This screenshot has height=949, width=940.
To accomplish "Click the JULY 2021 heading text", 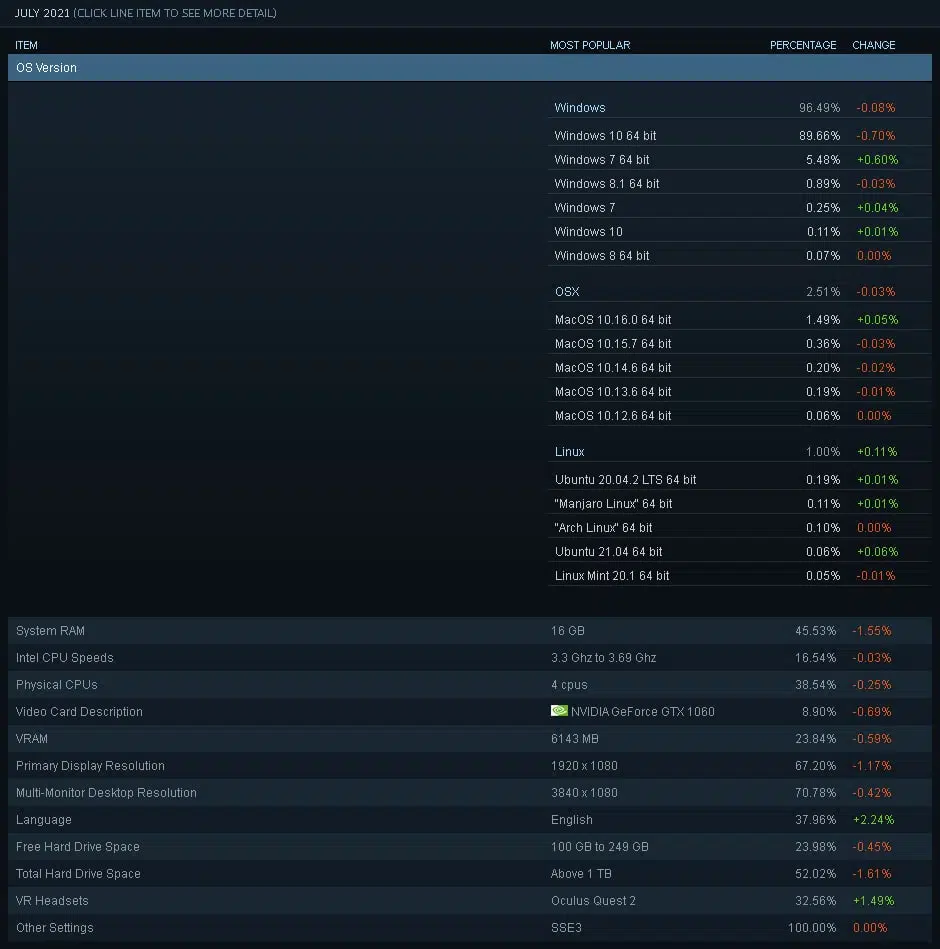I will pyautogui.click(x=42, y=13).
